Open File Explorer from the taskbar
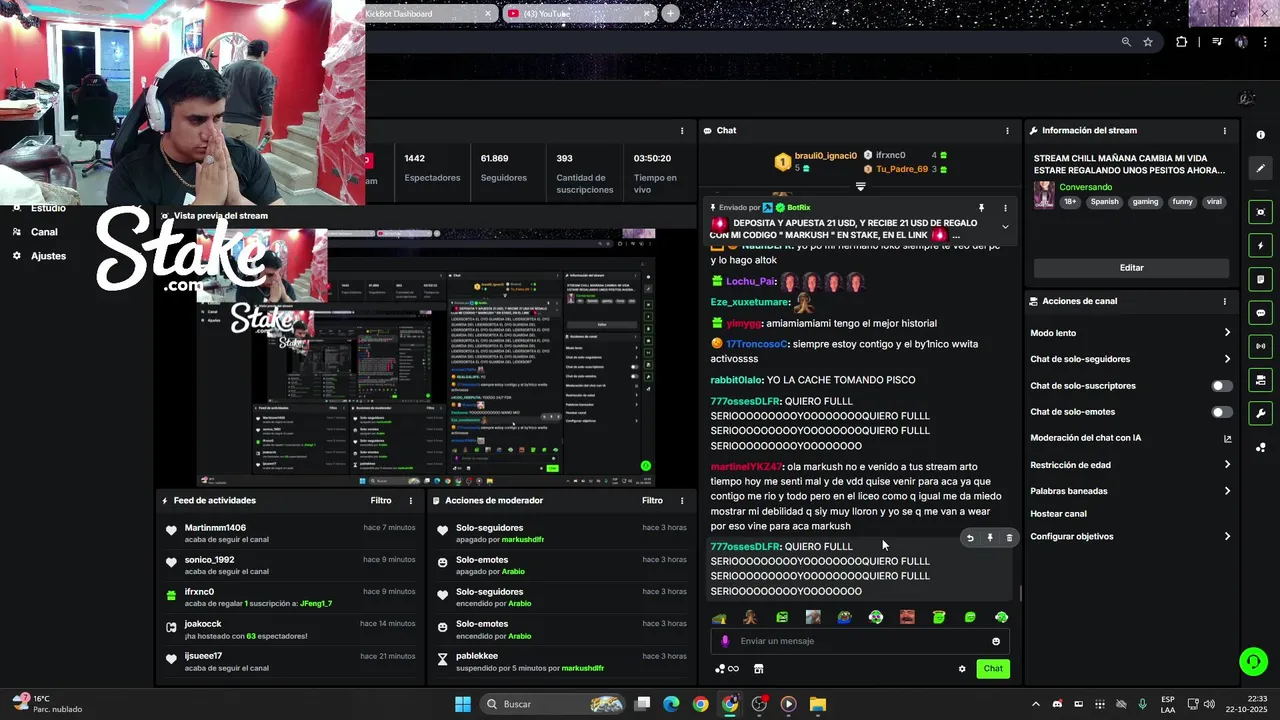The width and height of the screenshot is (1280, 720). 818,704
